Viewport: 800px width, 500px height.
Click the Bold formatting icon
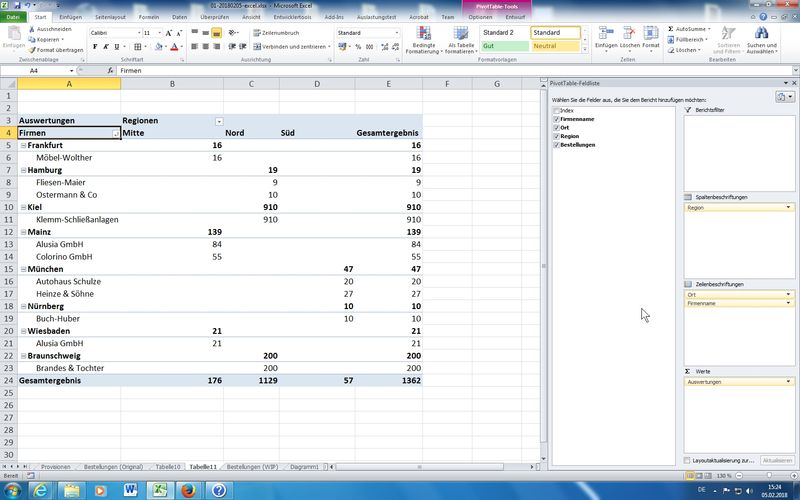(94, 46)
